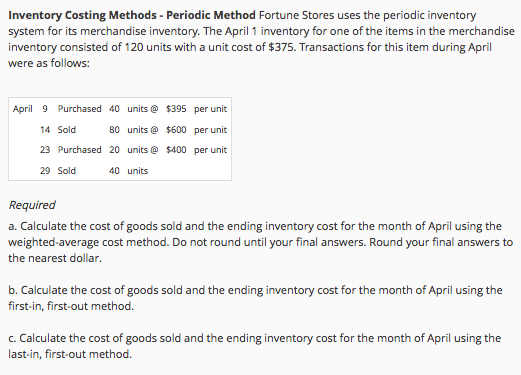Click 'Purchased' in the April 9 row
This screenshot has height=375, width=521.
(79, 109)
